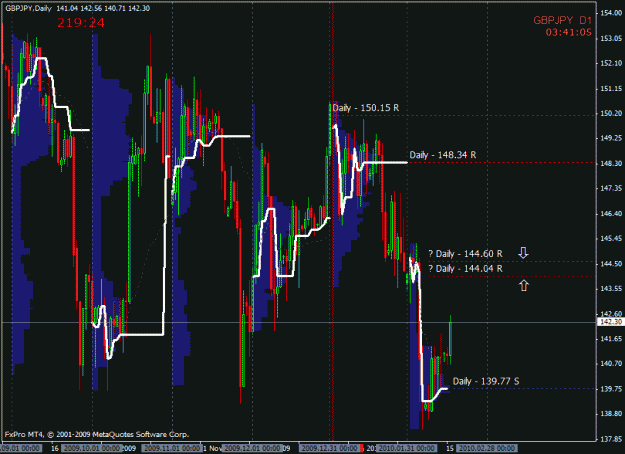The height and width of the screenshot is (454, 625).
Task: Click the 2009.10.01 00:00 date marker
Action: tap(92, 448)
